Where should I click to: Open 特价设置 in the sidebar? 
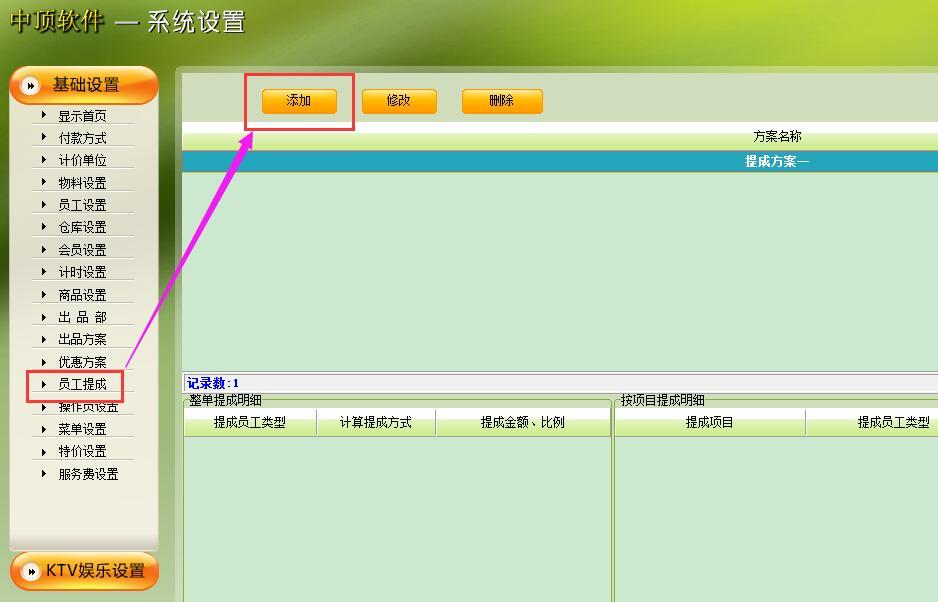82,451
